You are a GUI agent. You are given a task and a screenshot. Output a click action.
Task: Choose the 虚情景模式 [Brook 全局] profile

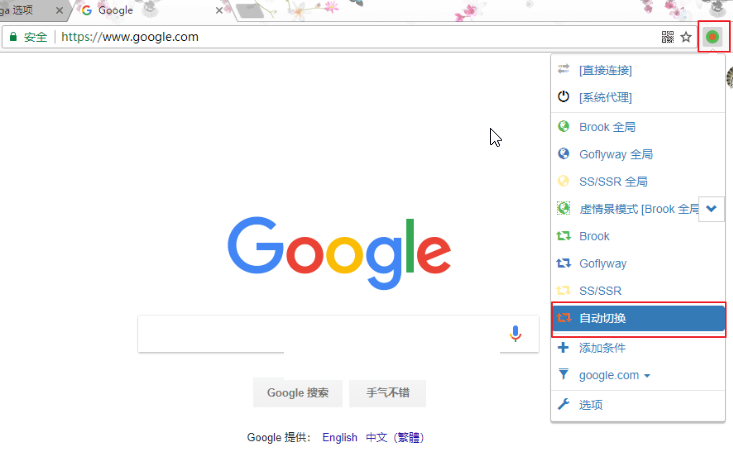tap(625, 209)
